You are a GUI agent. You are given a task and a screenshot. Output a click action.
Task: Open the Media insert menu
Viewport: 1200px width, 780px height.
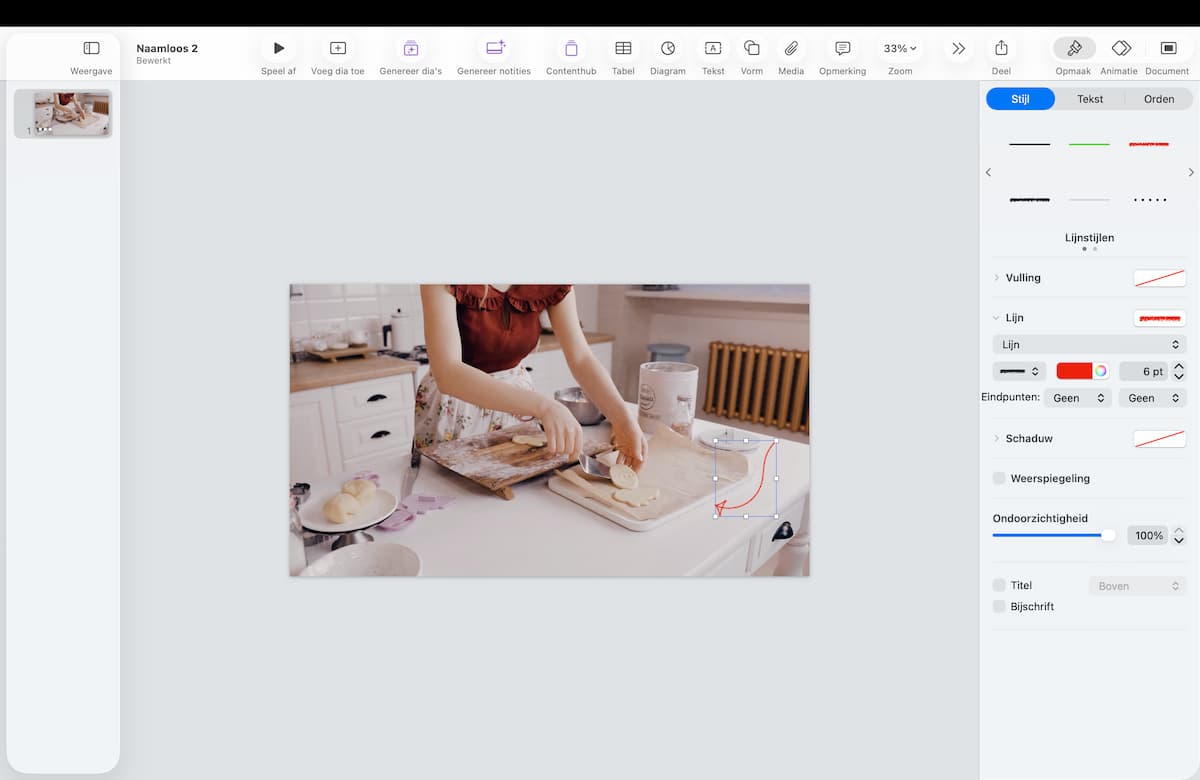(791, 48)
